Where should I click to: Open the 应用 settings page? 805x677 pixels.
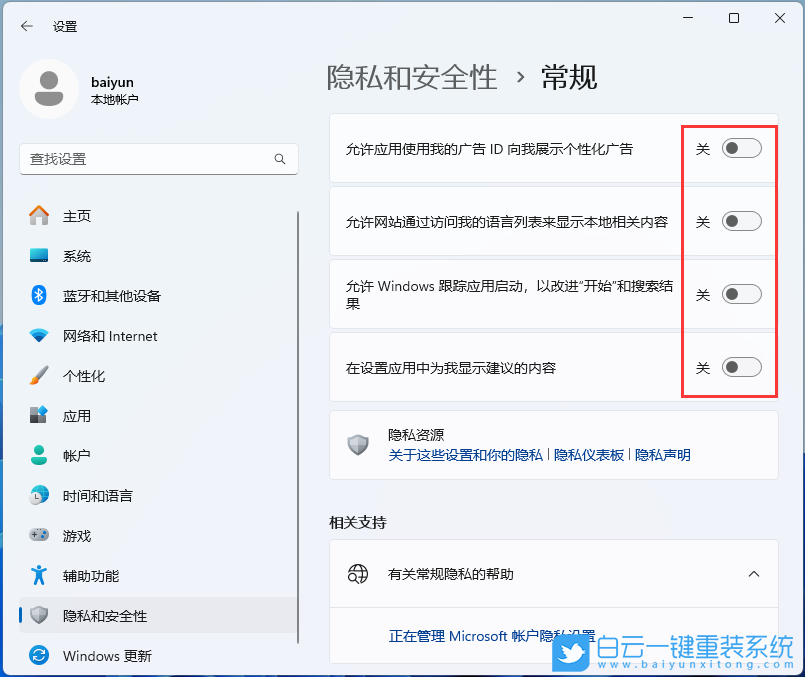point(78,416)
